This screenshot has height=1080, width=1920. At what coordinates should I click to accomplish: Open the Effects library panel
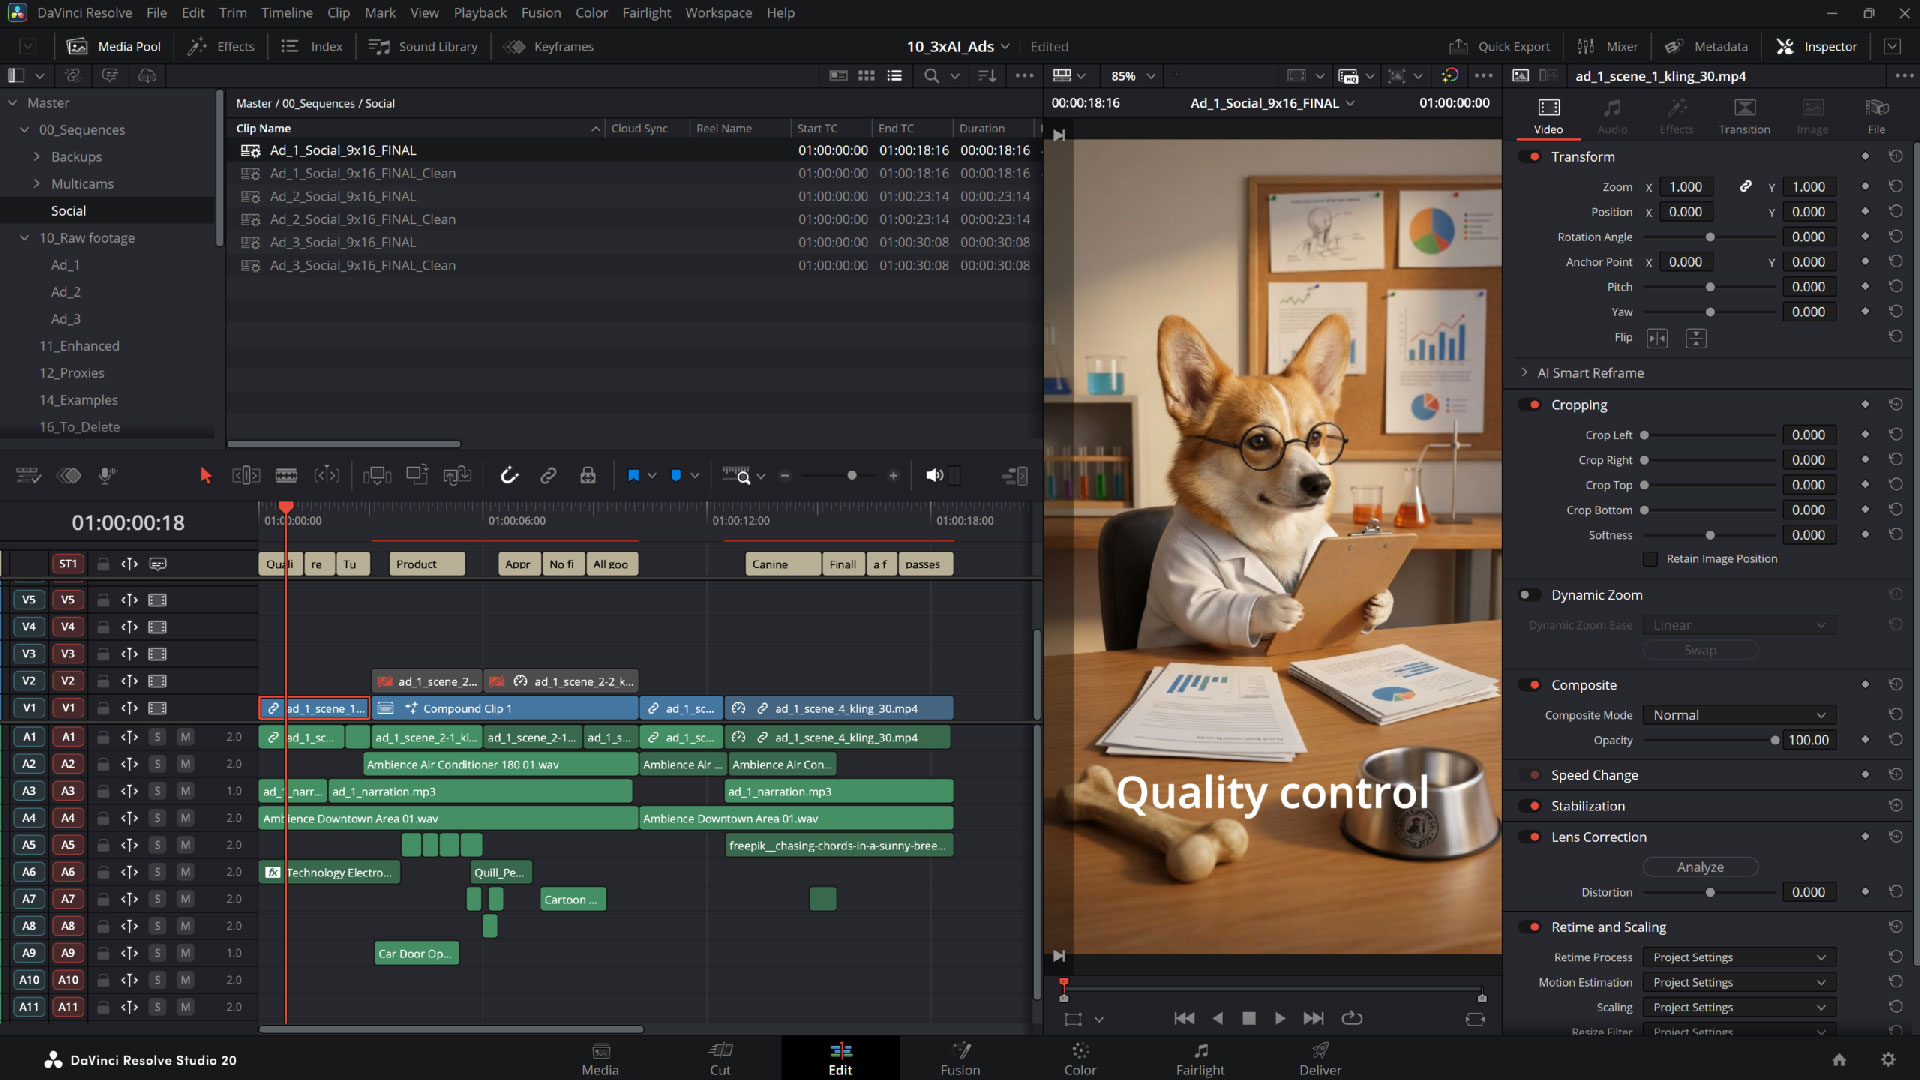tap(220, 46)
